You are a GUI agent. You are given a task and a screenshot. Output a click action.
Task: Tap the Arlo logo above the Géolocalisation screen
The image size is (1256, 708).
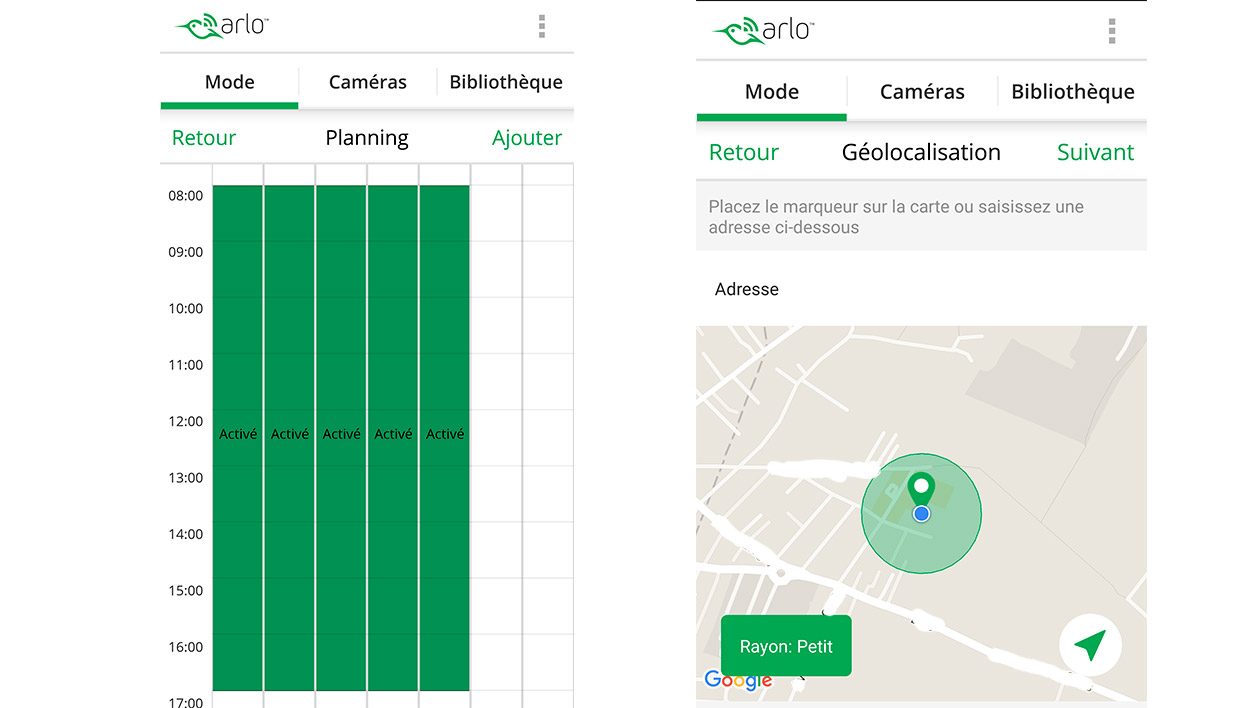[764, 31]
